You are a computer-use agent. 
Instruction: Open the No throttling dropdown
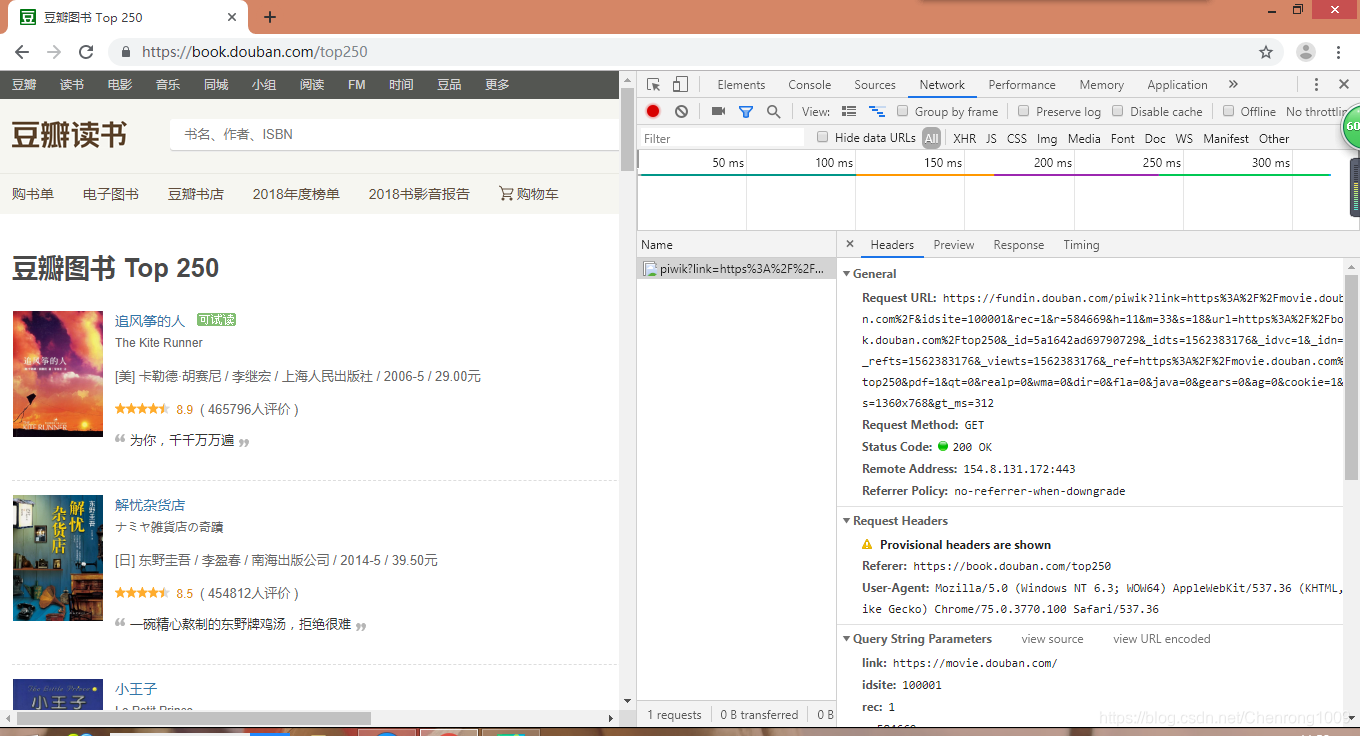coord(1319,112)
